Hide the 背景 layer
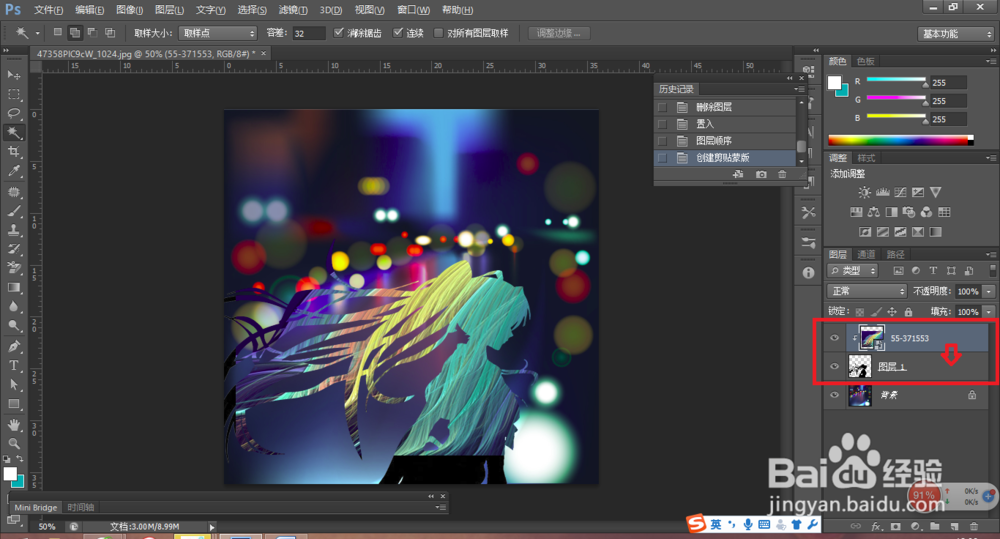The height and width of the screenshot is (539, 1000). [834, 395]
